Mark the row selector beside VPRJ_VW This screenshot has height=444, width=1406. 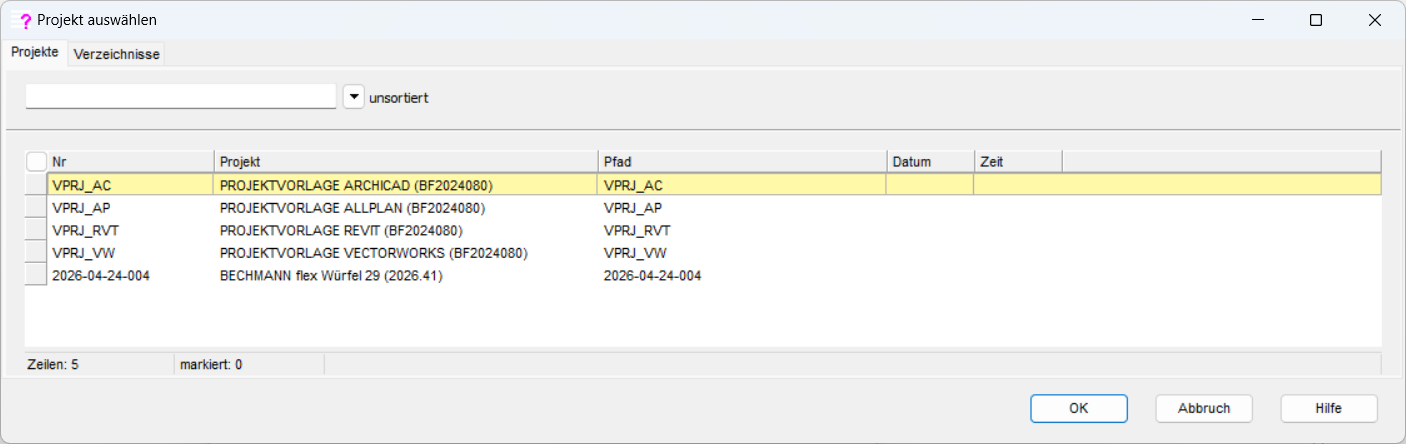coord(36,253)
